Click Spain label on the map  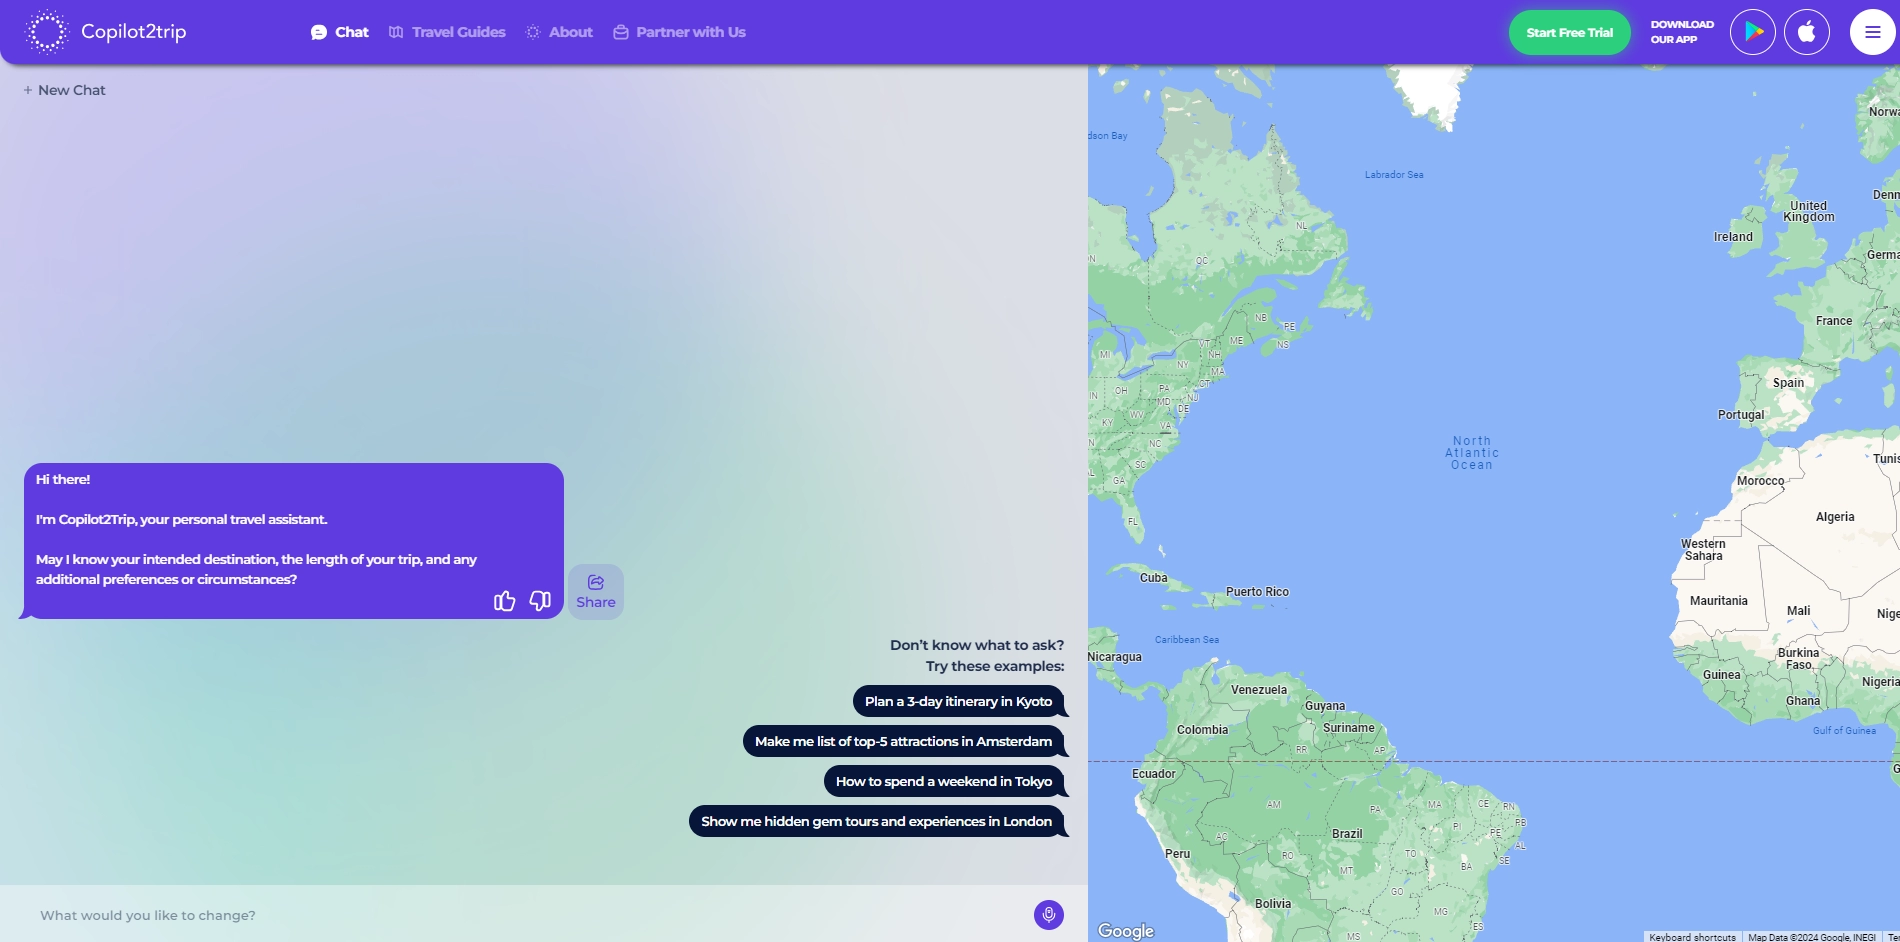point(1788,383)
